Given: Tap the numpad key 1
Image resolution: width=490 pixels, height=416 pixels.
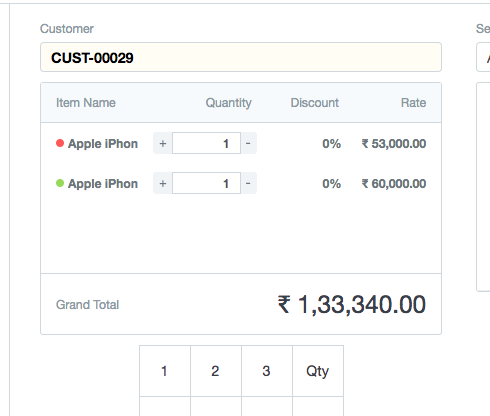Looking at the screenshot, I should point(165,371).
